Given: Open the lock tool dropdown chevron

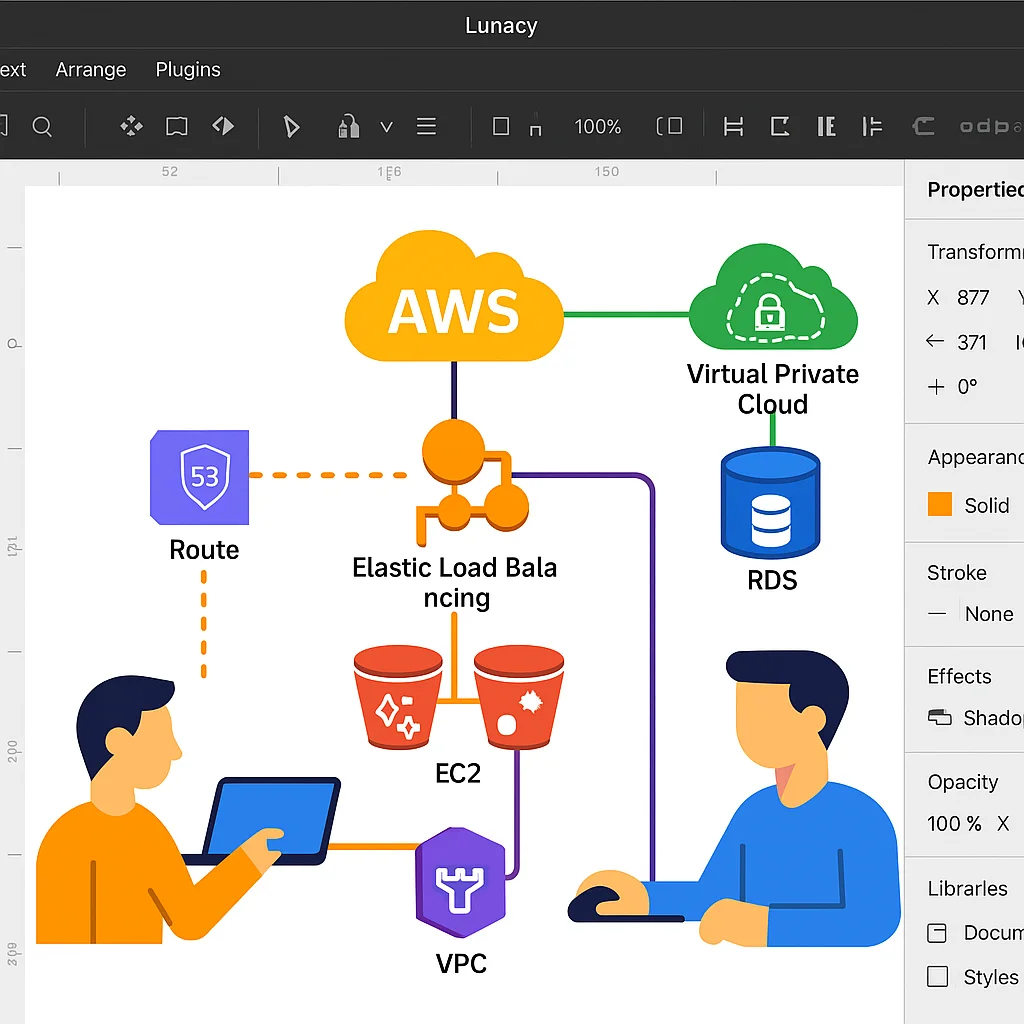Looking at the screenshot, I should 387,127.
